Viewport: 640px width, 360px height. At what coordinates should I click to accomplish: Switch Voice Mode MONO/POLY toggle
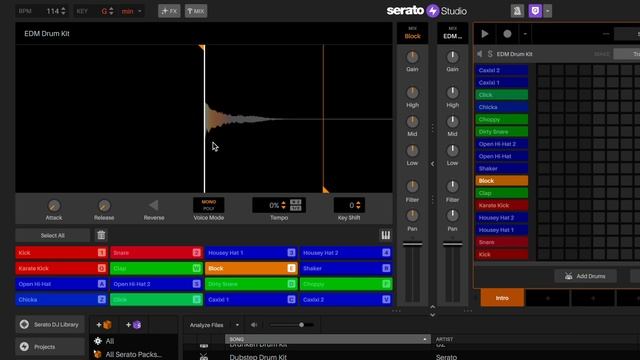point(209,205)
